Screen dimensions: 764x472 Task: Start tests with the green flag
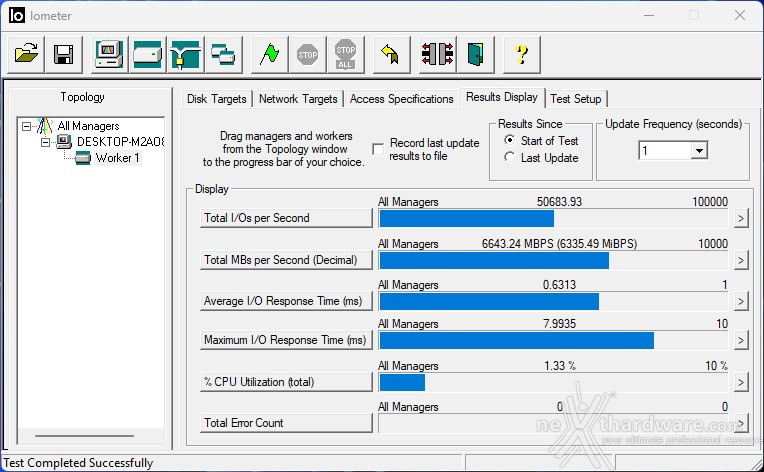[269, 54]
